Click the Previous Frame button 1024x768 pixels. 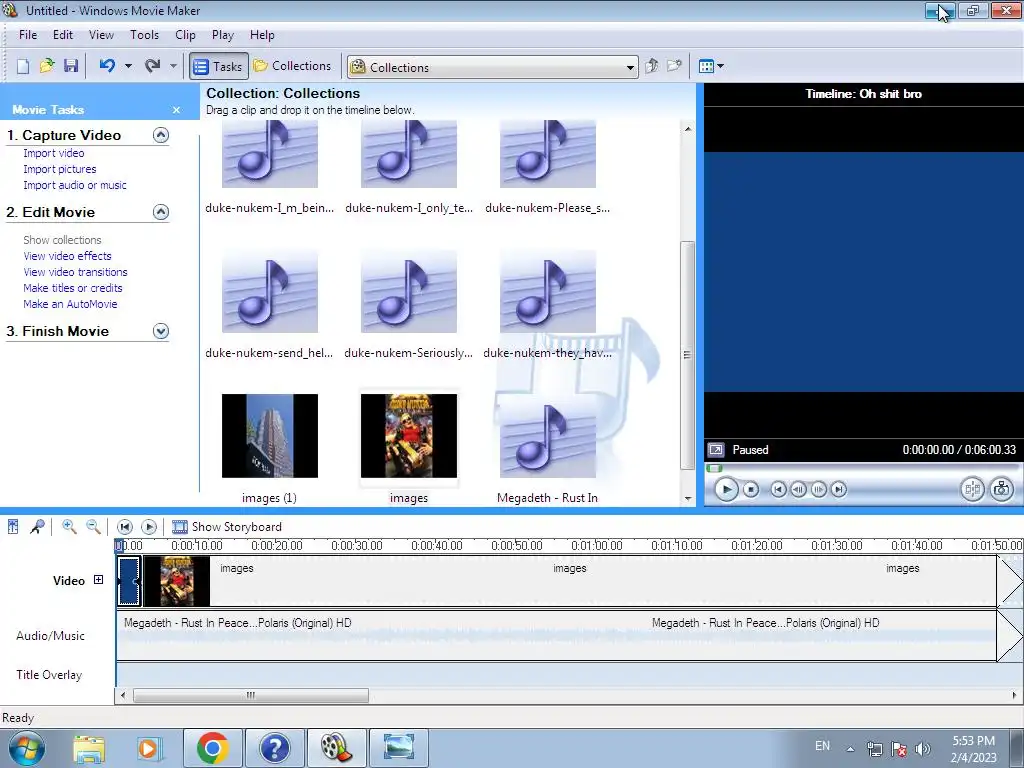798,489
